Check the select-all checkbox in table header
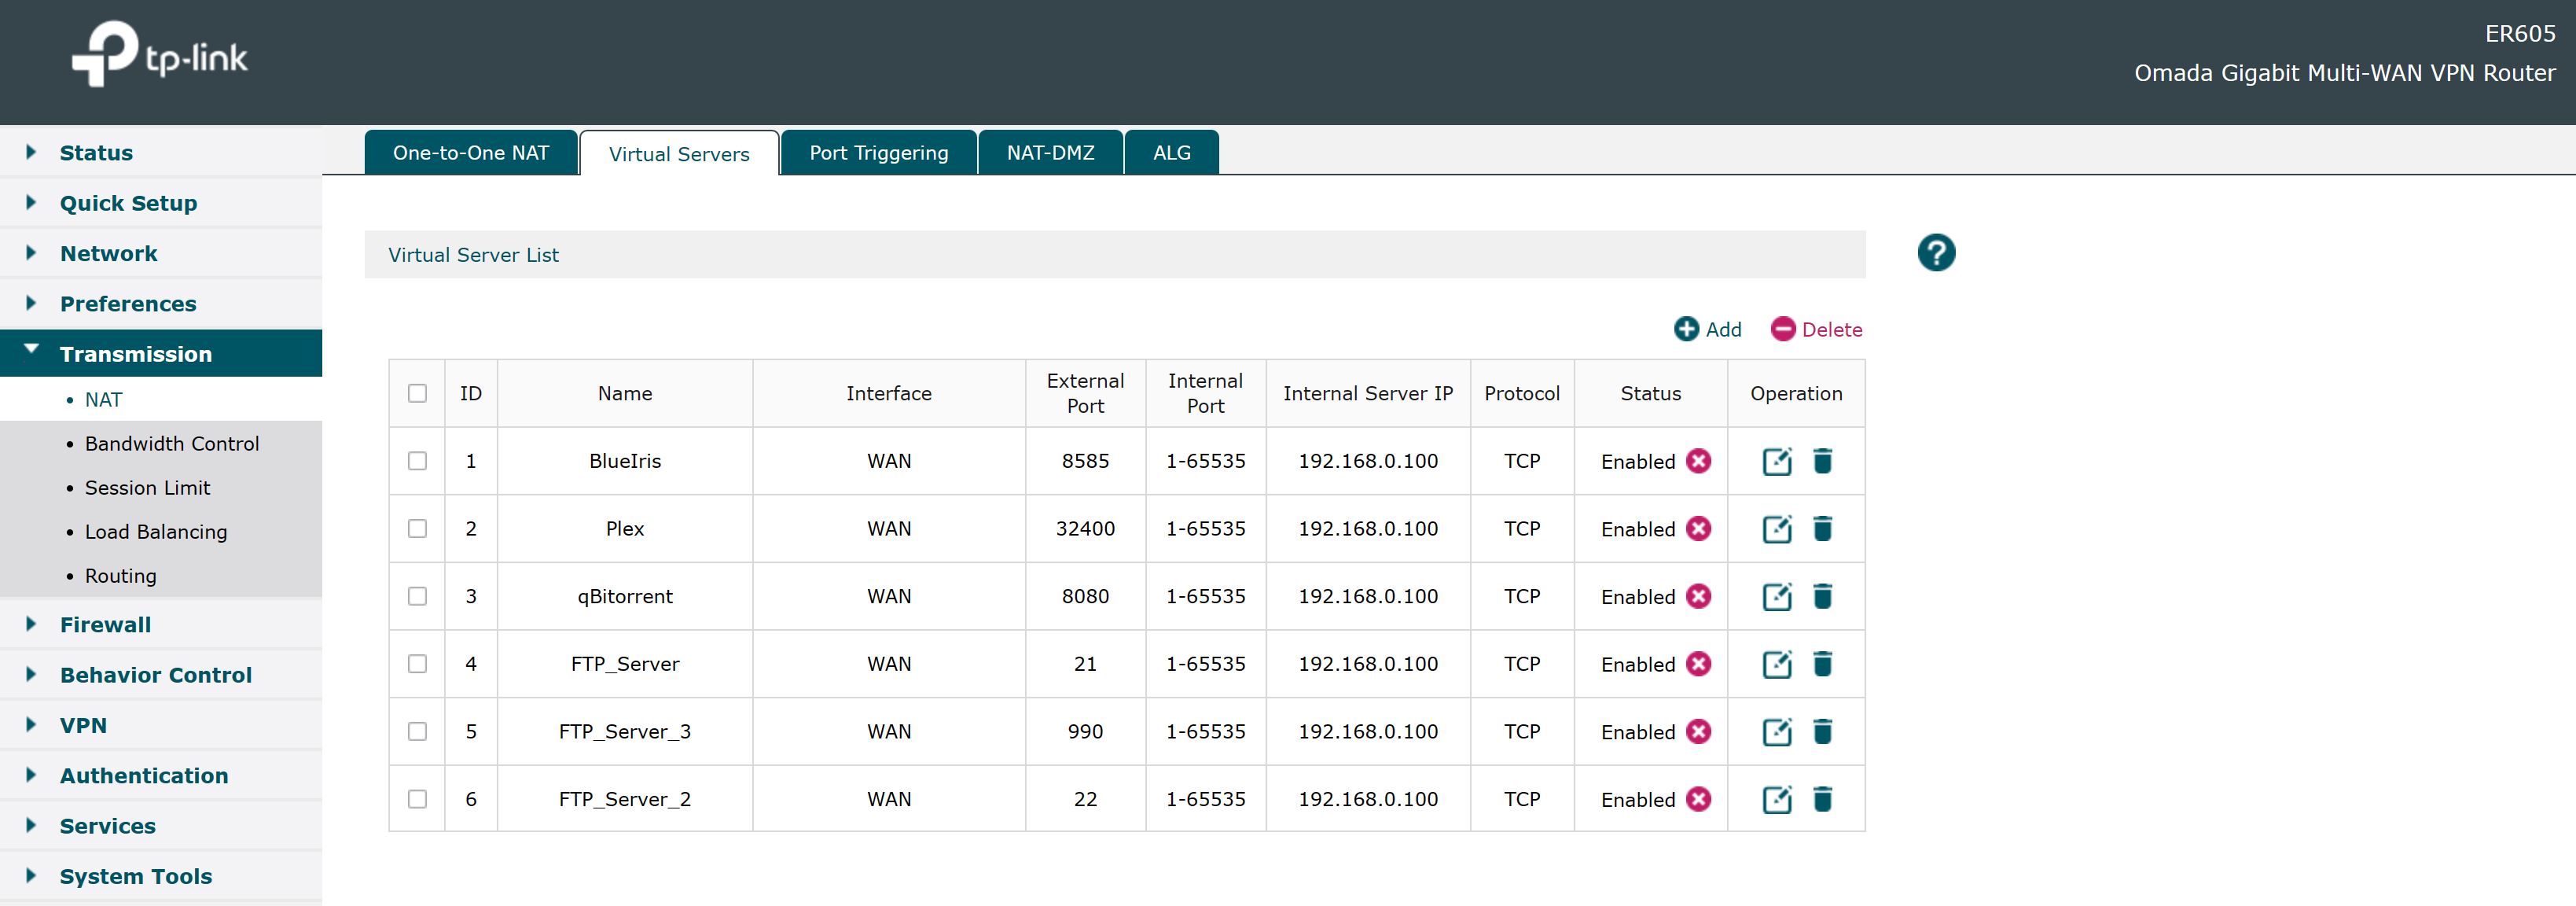2576x906 pixels. pos(417,393)
